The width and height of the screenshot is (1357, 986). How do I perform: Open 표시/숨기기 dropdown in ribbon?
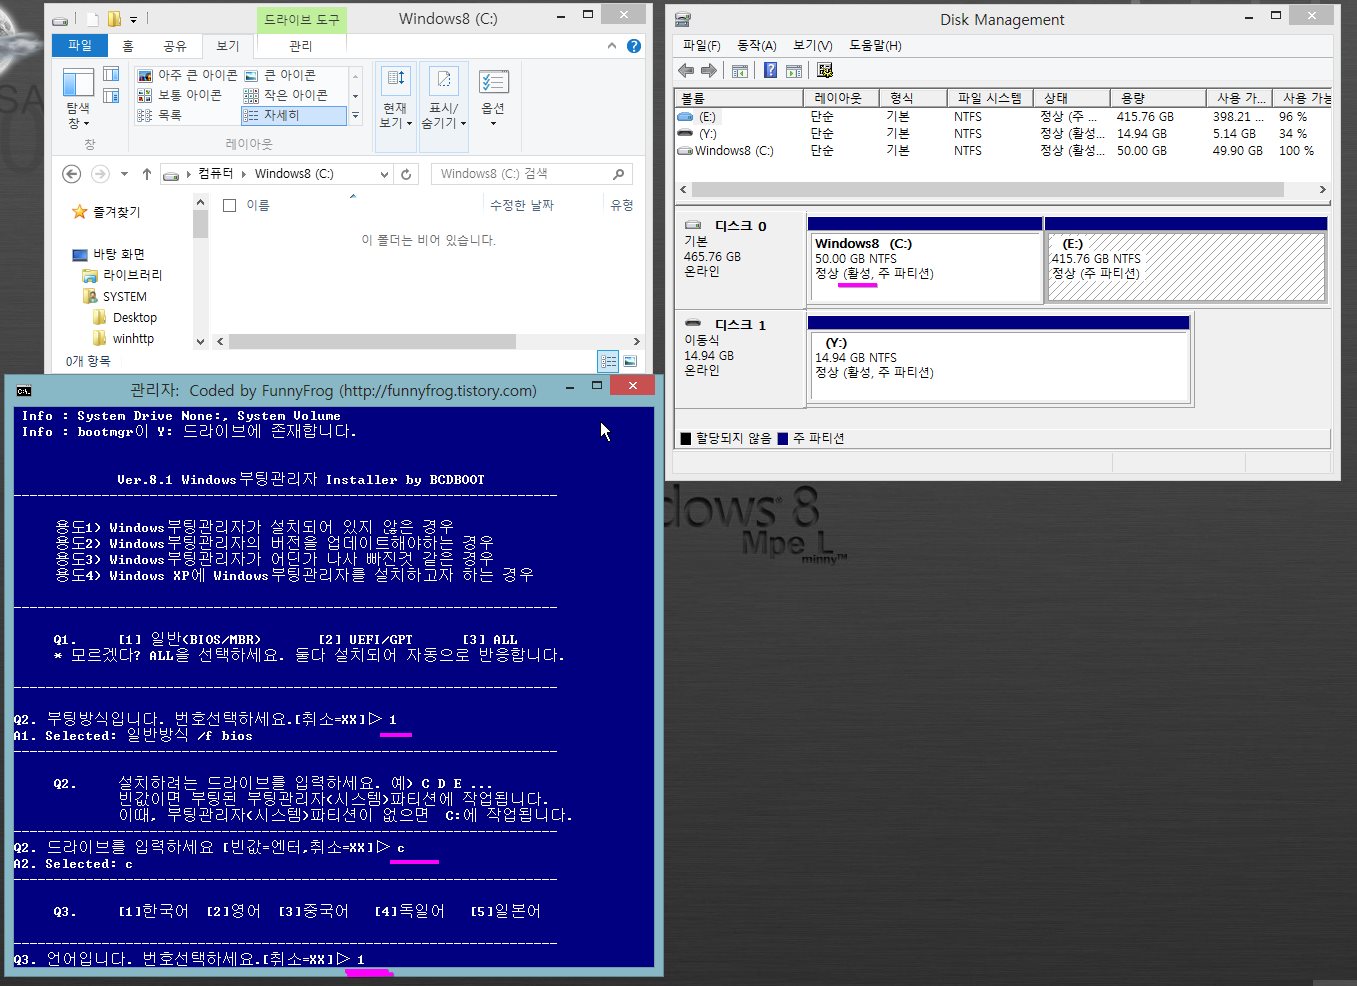coord(444,107)
